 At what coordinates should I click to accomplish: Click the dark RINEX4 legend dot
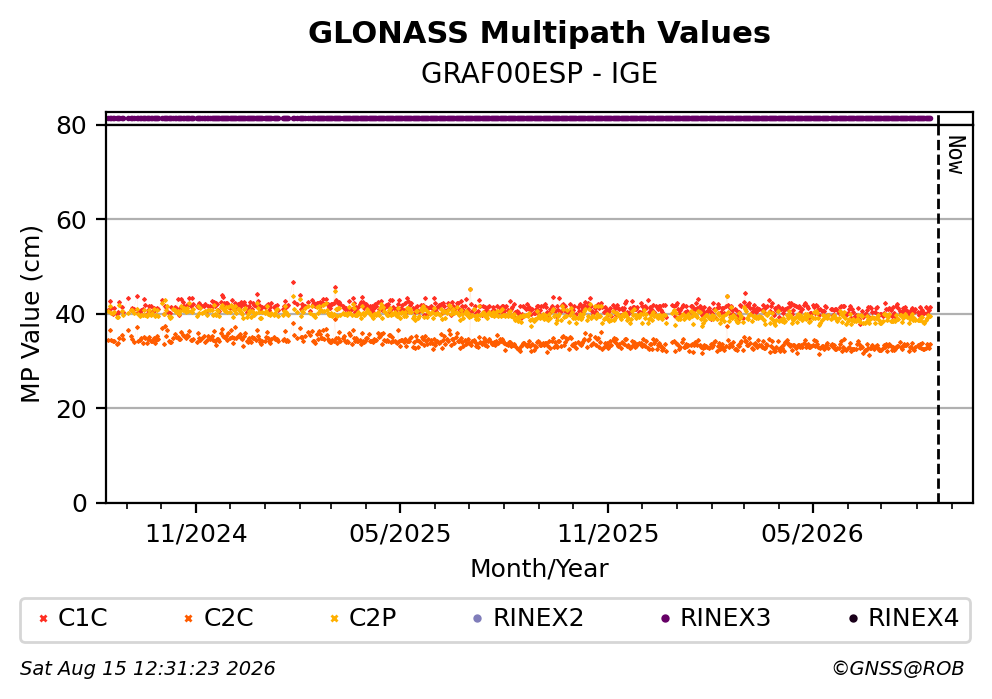853,619
